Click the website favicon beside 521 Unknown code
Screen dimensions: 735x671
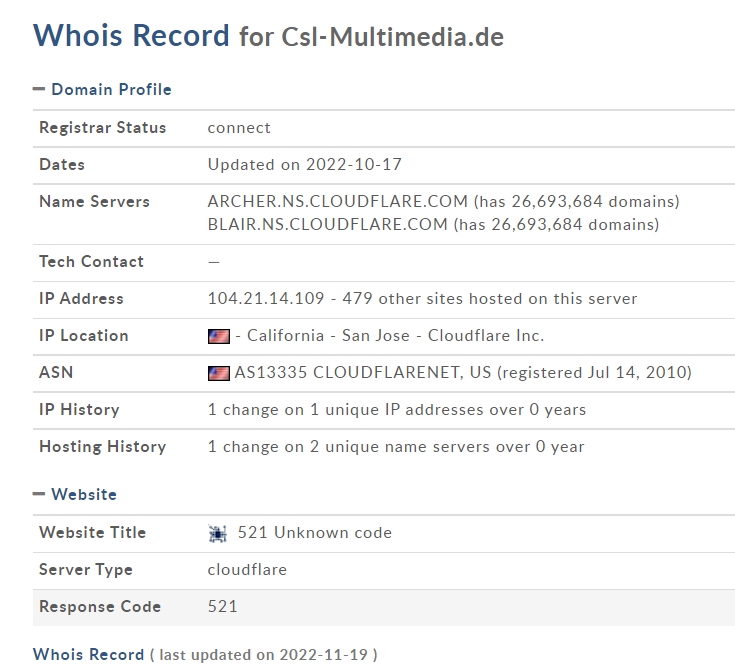(x=218, y=534)
